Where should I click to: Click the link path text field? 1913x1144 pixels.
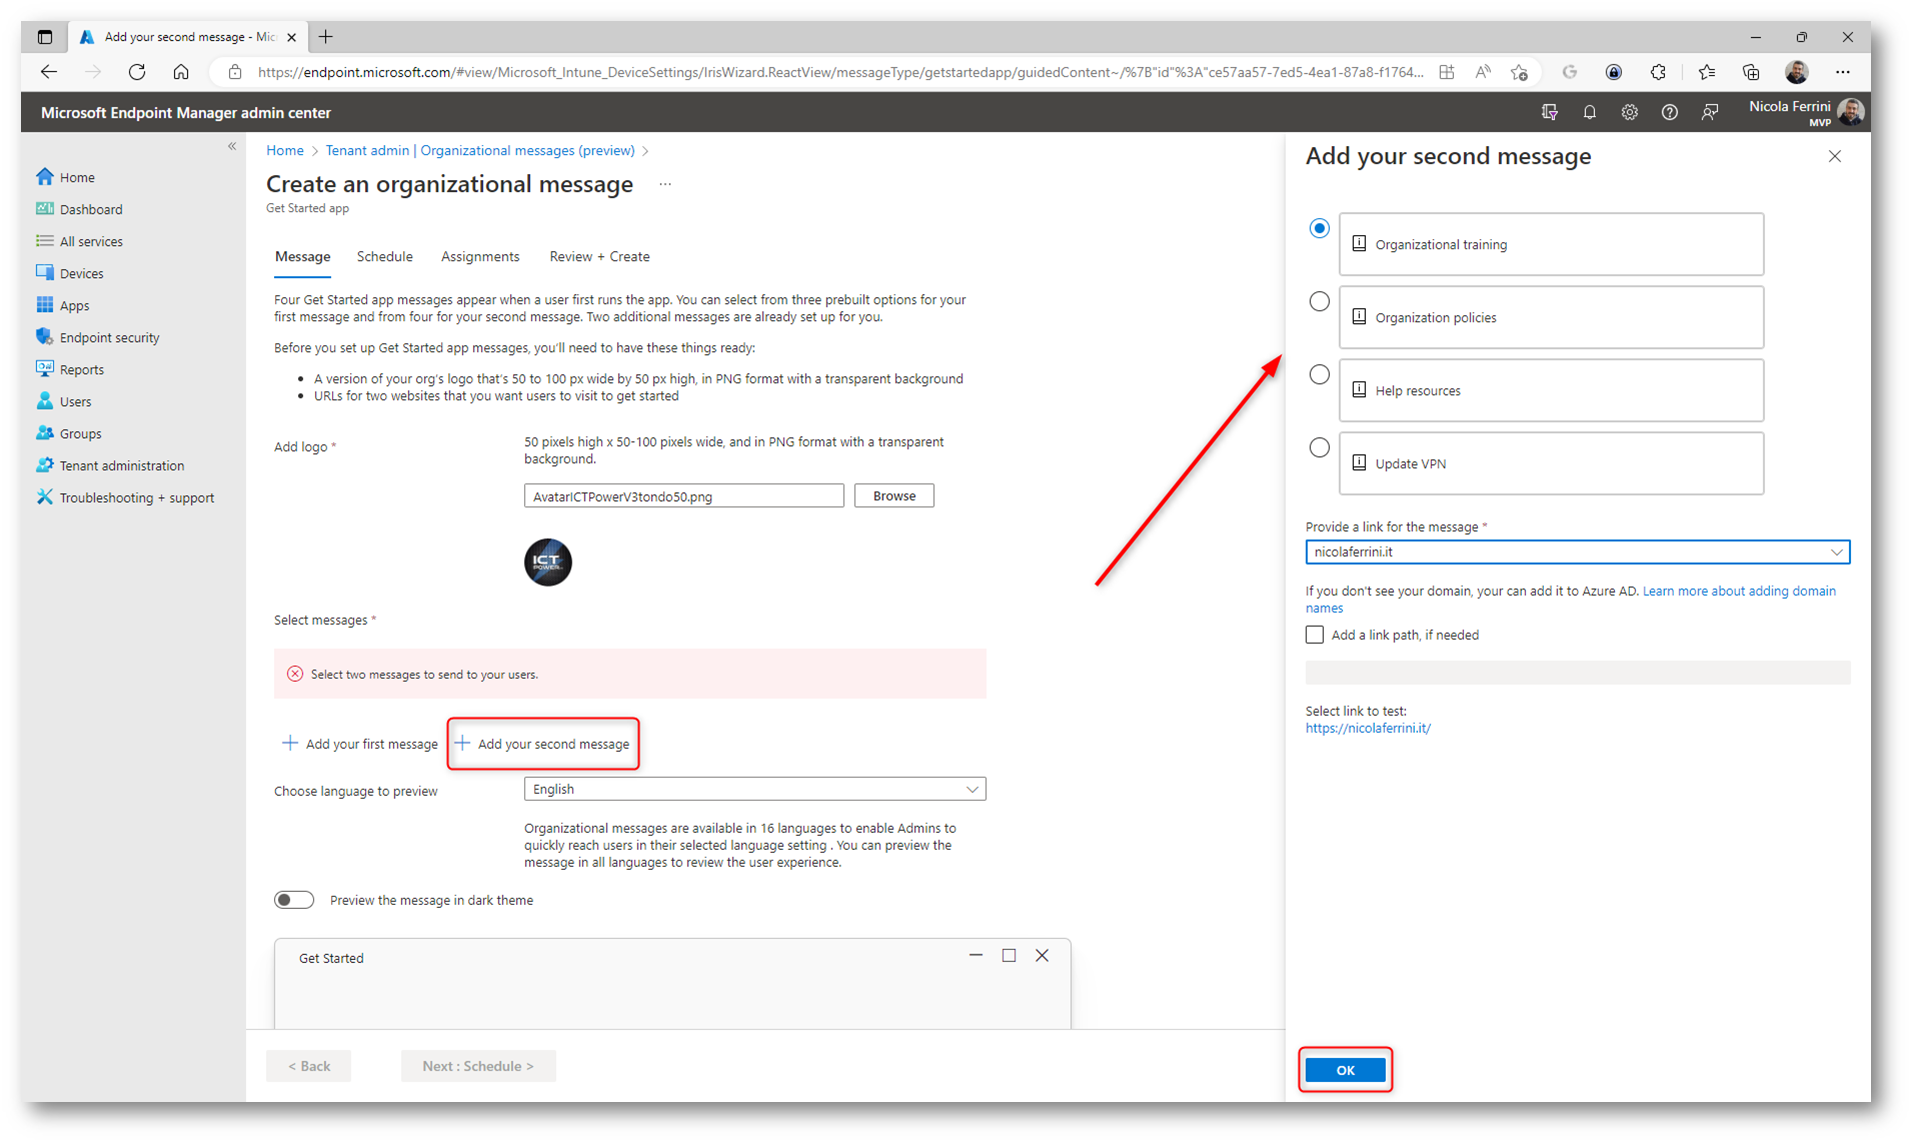tap(1577, 672)
